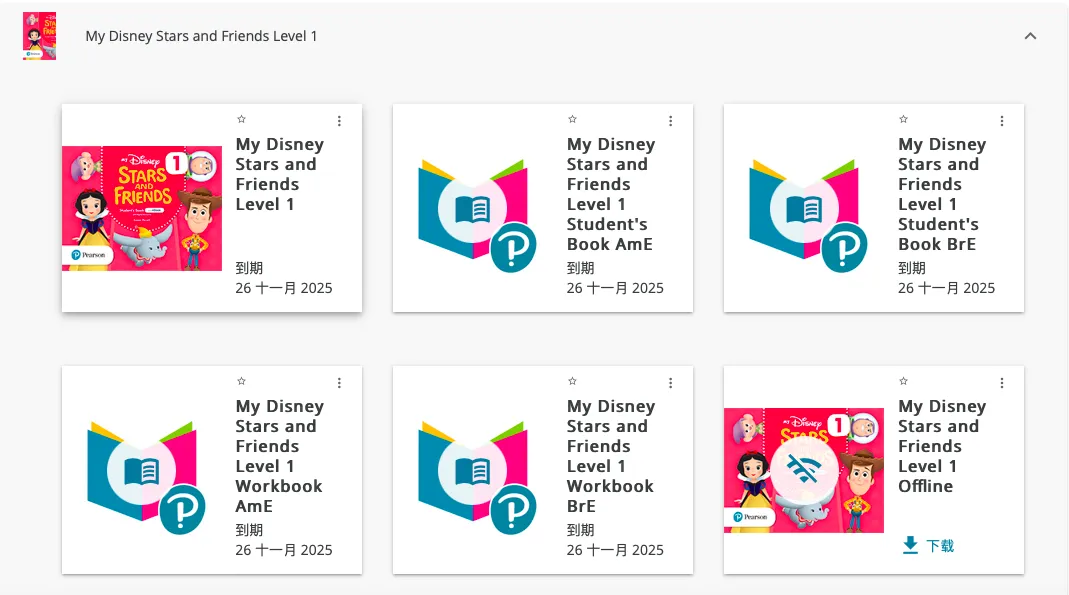Open options menu for Student's Book BrE
Image resolution: width=1069 pixels, height=595 pixels.
(x=1001, y=121)
